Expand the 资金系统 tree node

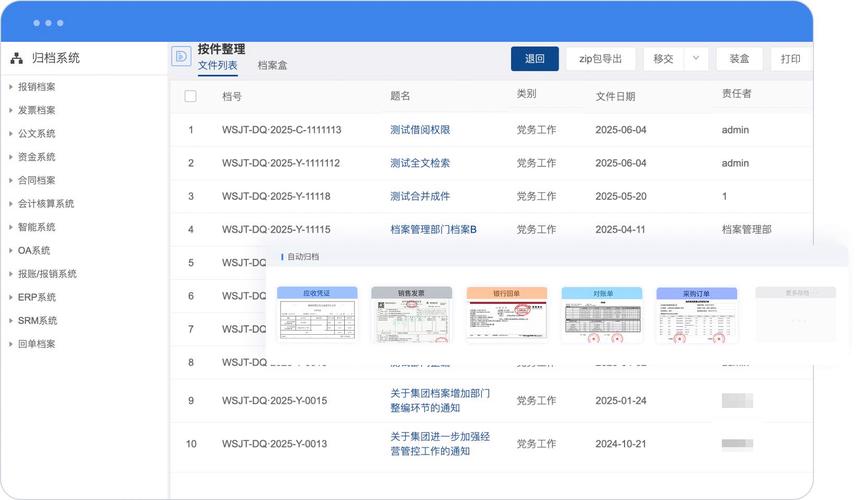pos(10,157)
